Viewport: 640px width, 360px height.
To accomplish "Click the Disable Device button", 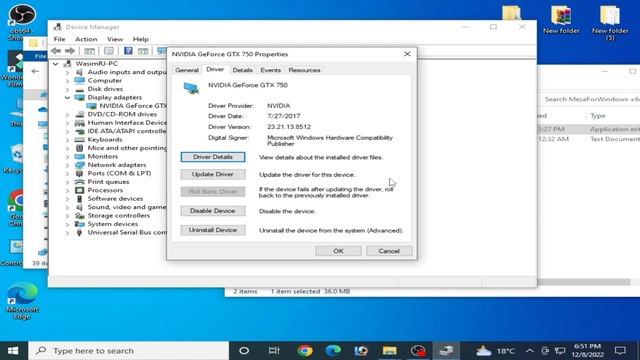I will point(213,211).
